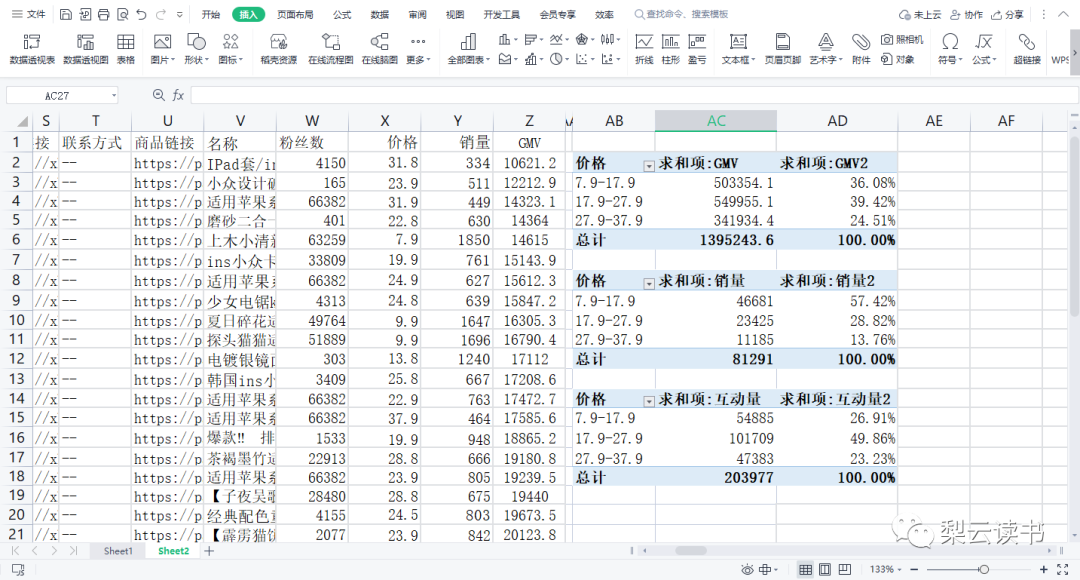Insert a PivotChart (数据透视图)

(85, 49)
